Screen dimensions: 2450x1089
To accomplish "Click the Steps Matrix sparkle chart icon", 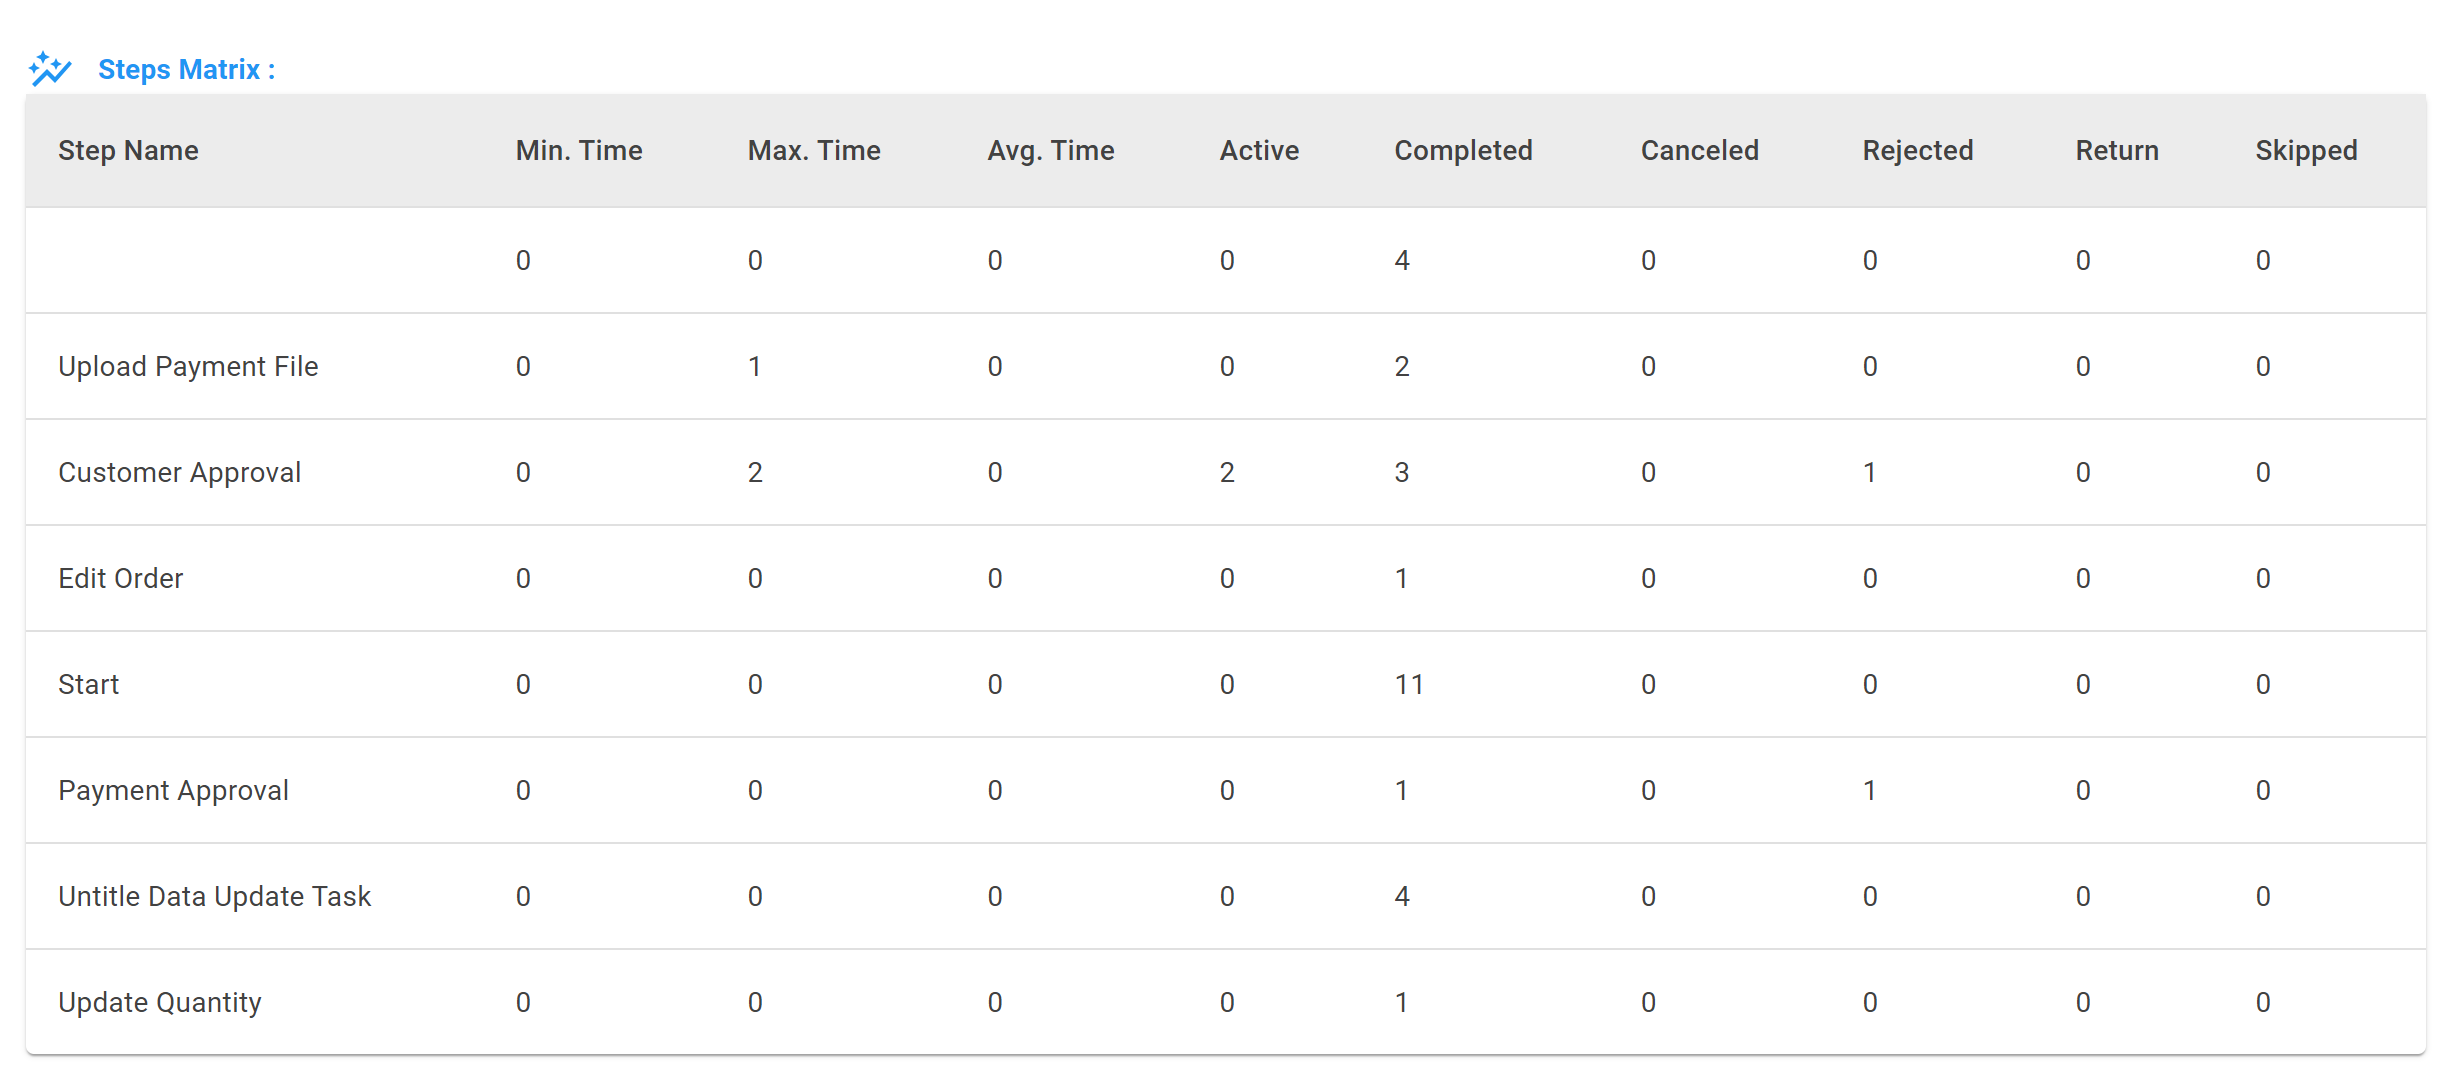I will [50, 69].
